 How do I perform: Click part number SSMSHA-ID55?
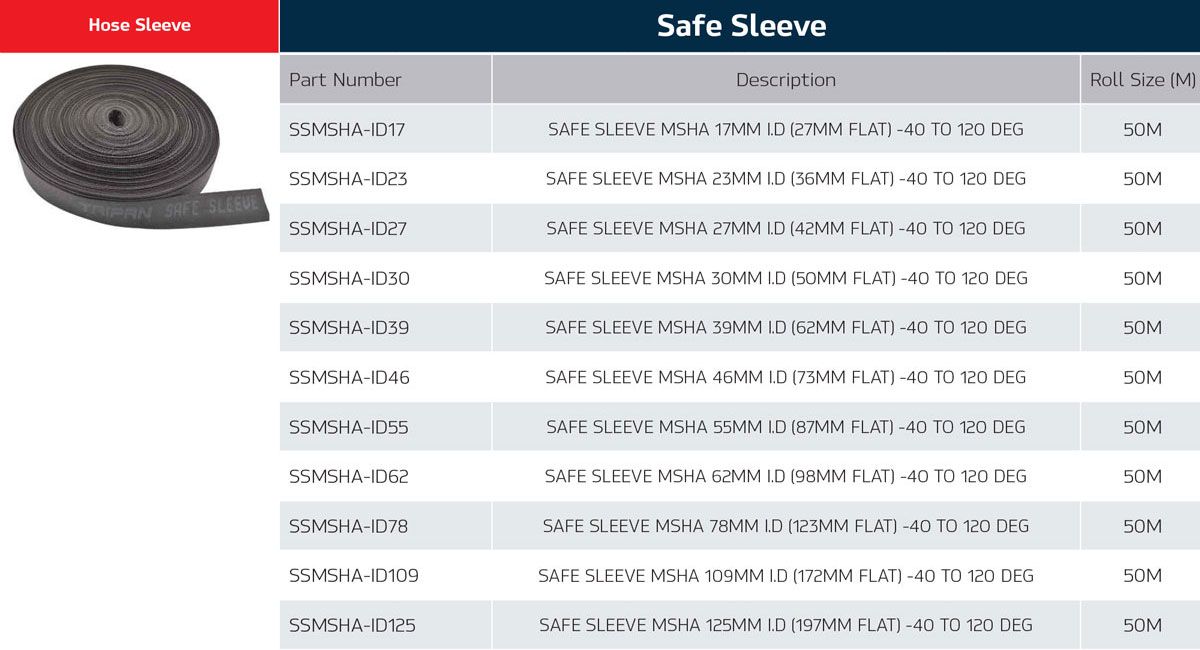point(348,427)
